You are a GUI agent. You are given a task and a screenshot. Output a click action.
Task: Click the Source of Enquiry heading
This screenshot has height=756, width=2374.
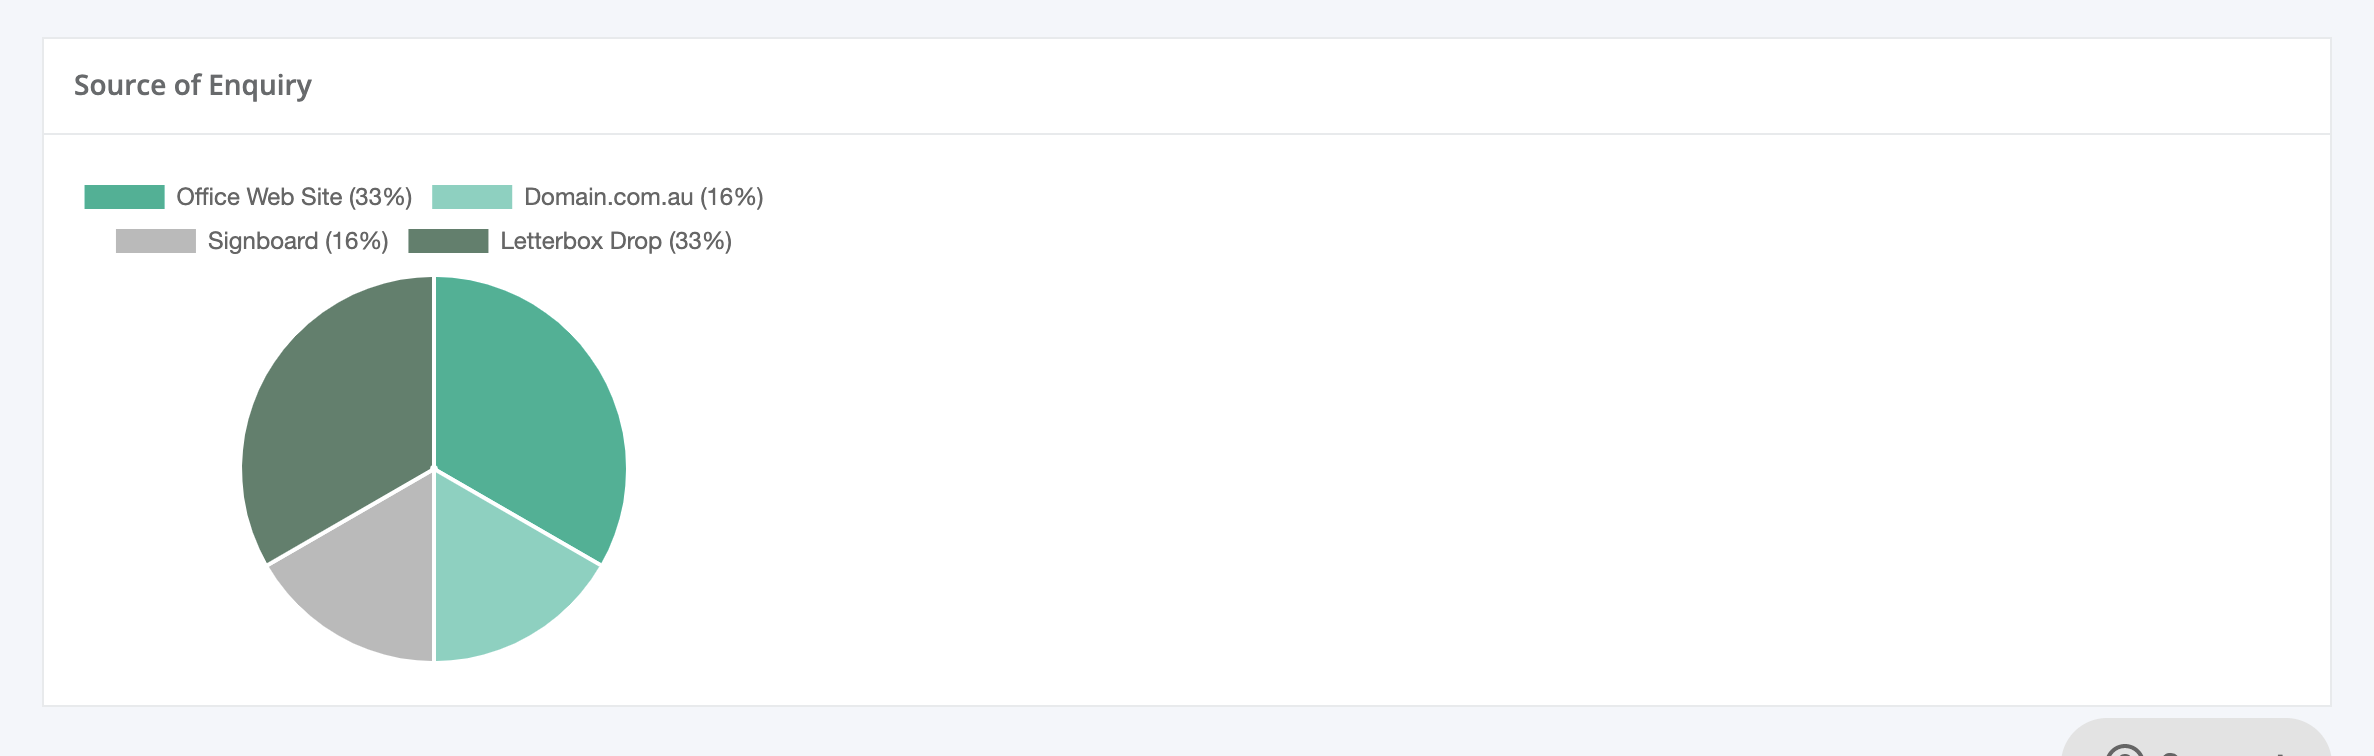click(193, 86)
